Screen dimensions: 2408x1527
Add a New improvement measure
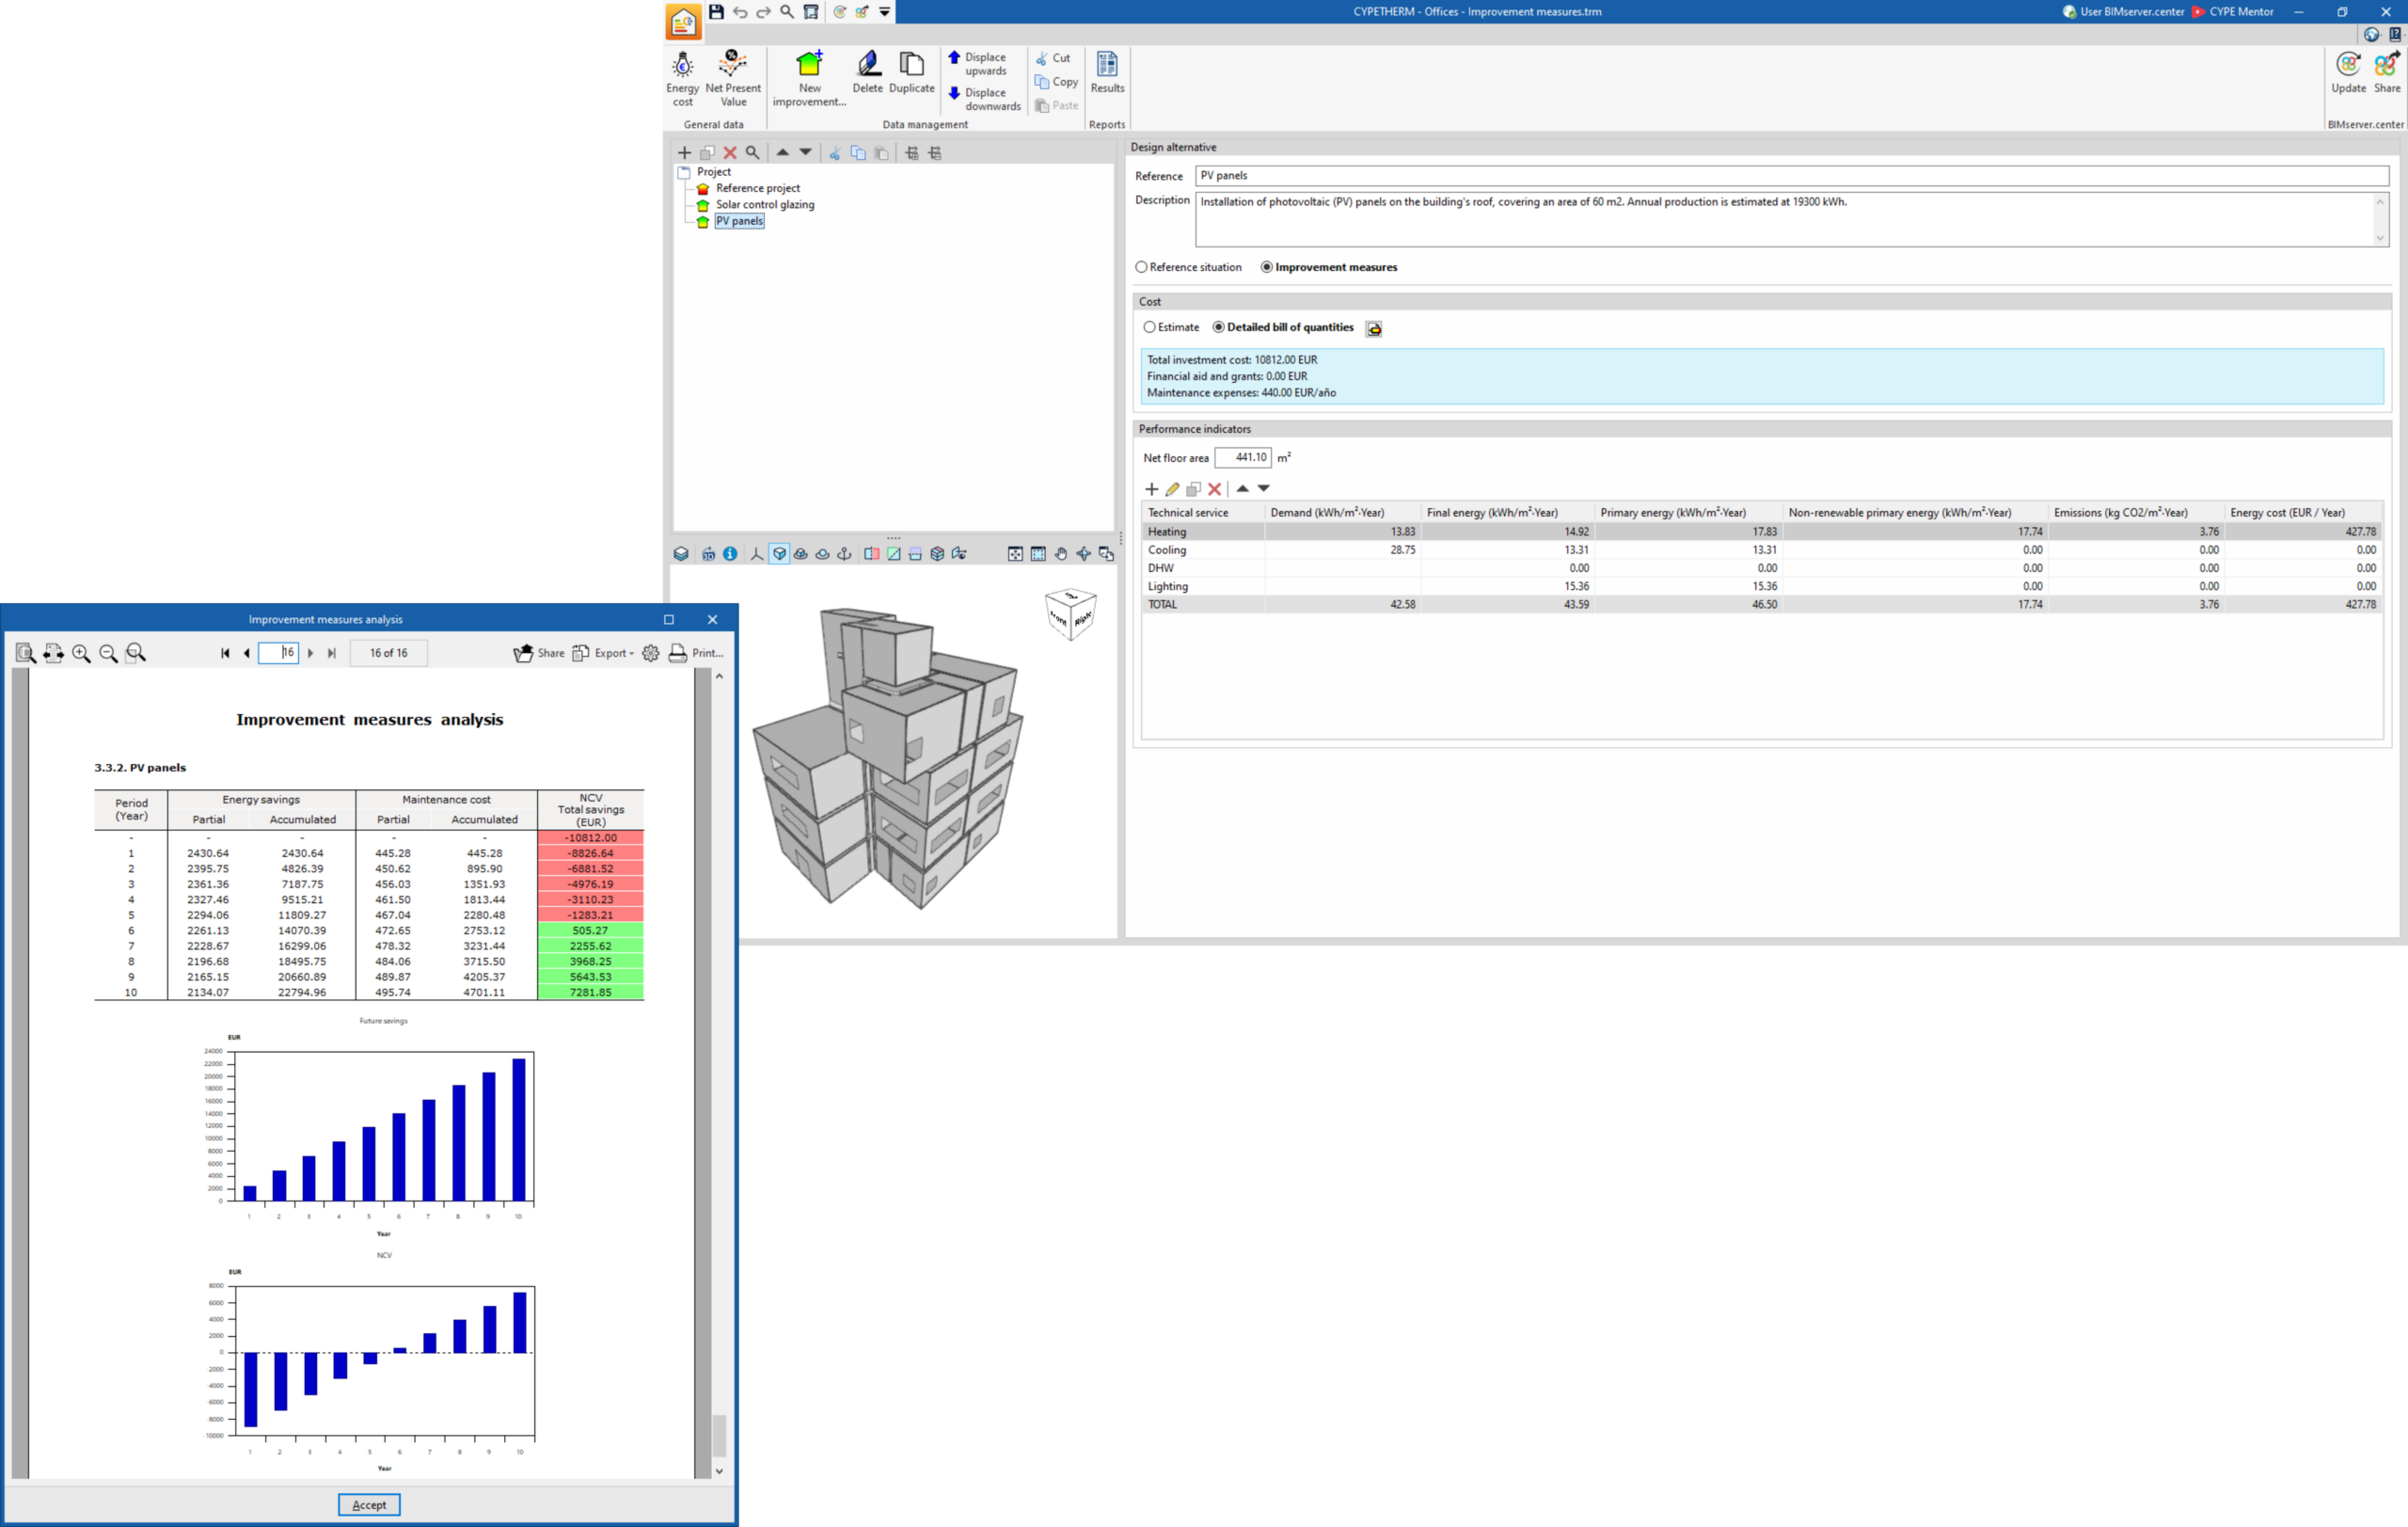809,78
